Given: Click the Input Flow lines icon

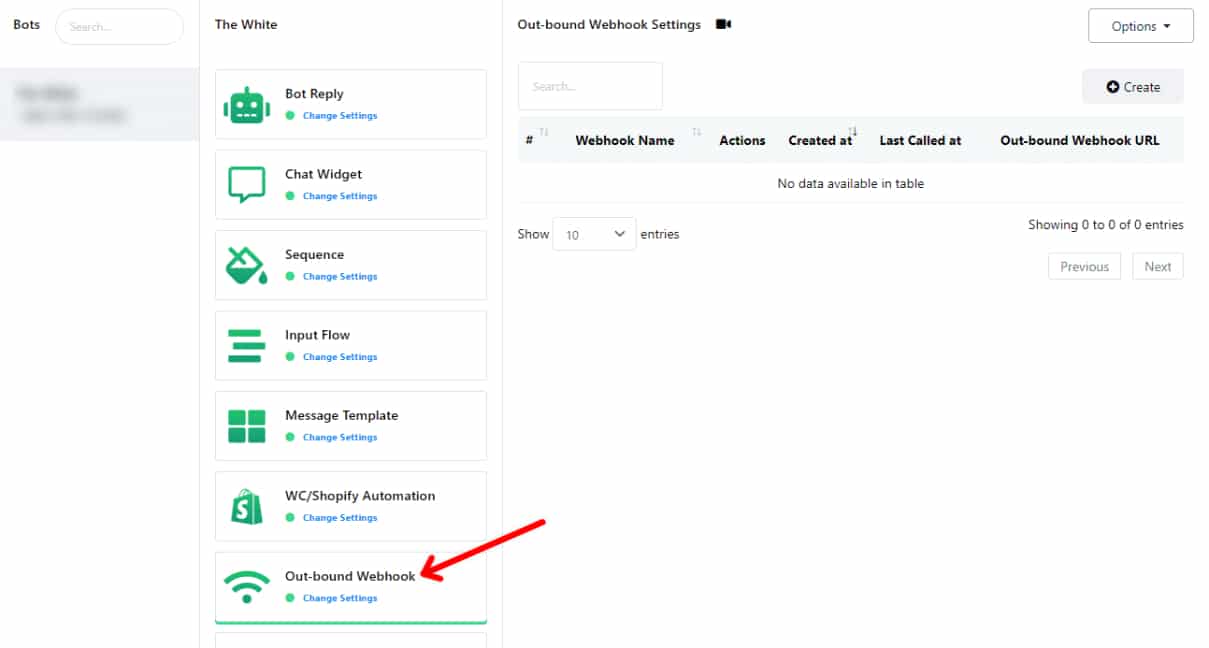Looking at the screenshot, I should (x=247, y=345).
